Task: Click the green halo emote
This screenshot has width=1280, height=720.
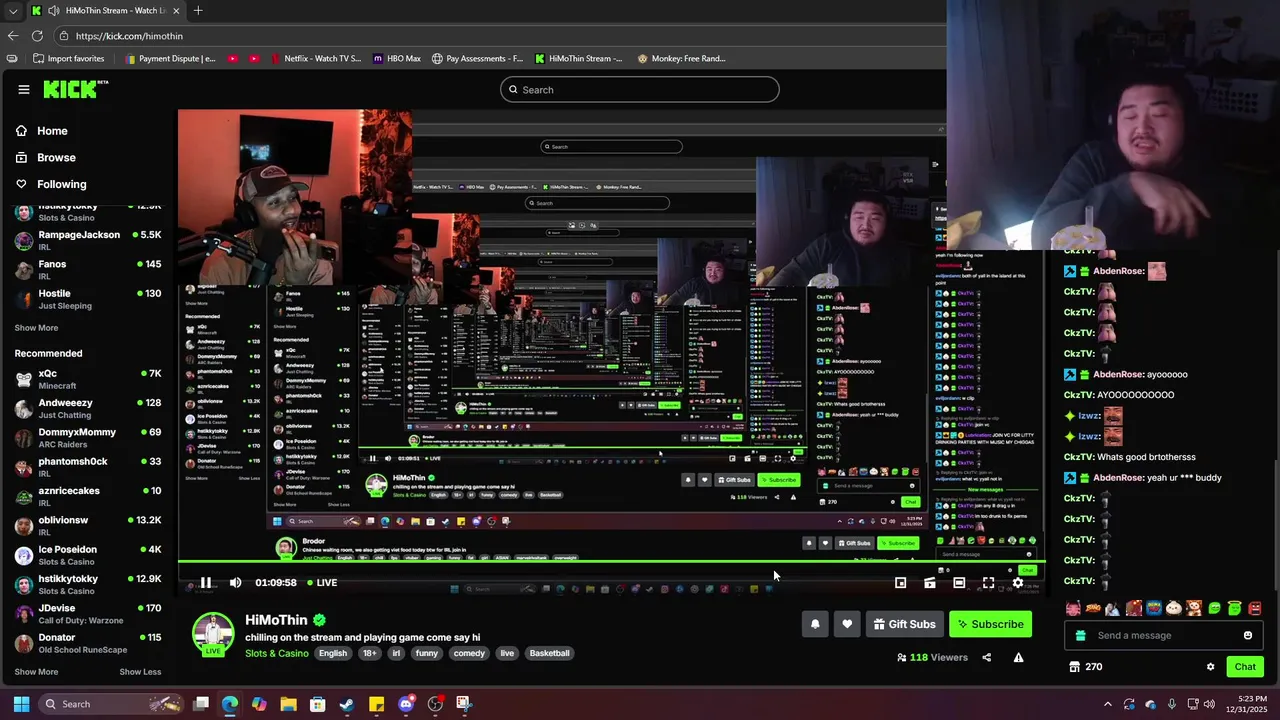Action: coord(1235,608)
